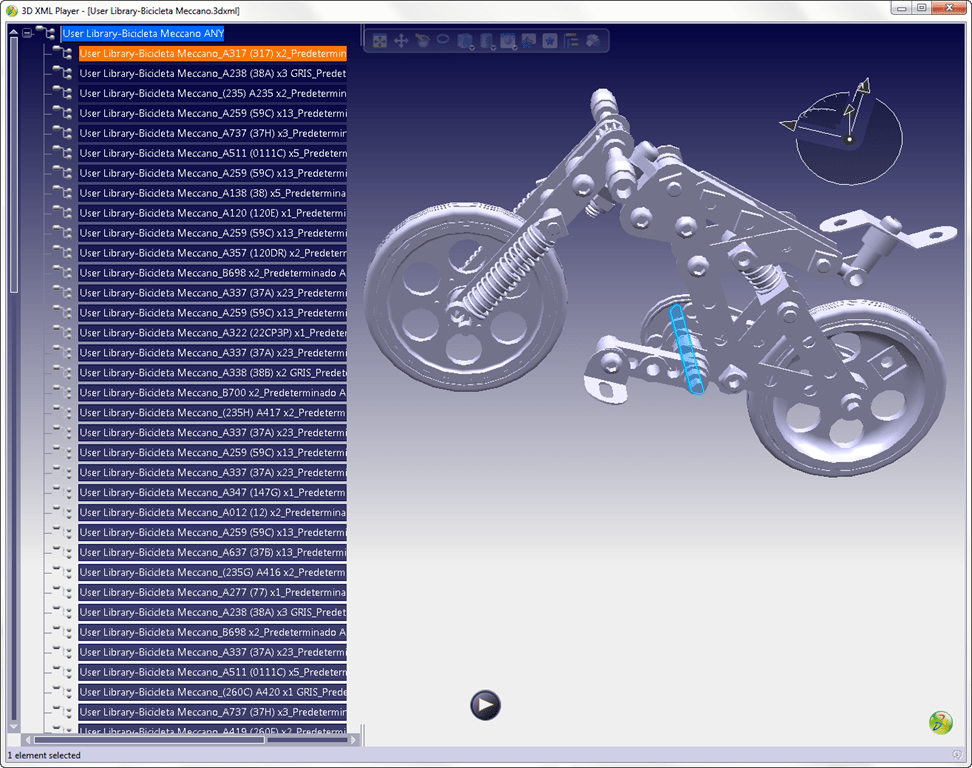This screenshot has width=972, height=768.
Task: Open the view orientation cube dropdown
Action: 465,41
